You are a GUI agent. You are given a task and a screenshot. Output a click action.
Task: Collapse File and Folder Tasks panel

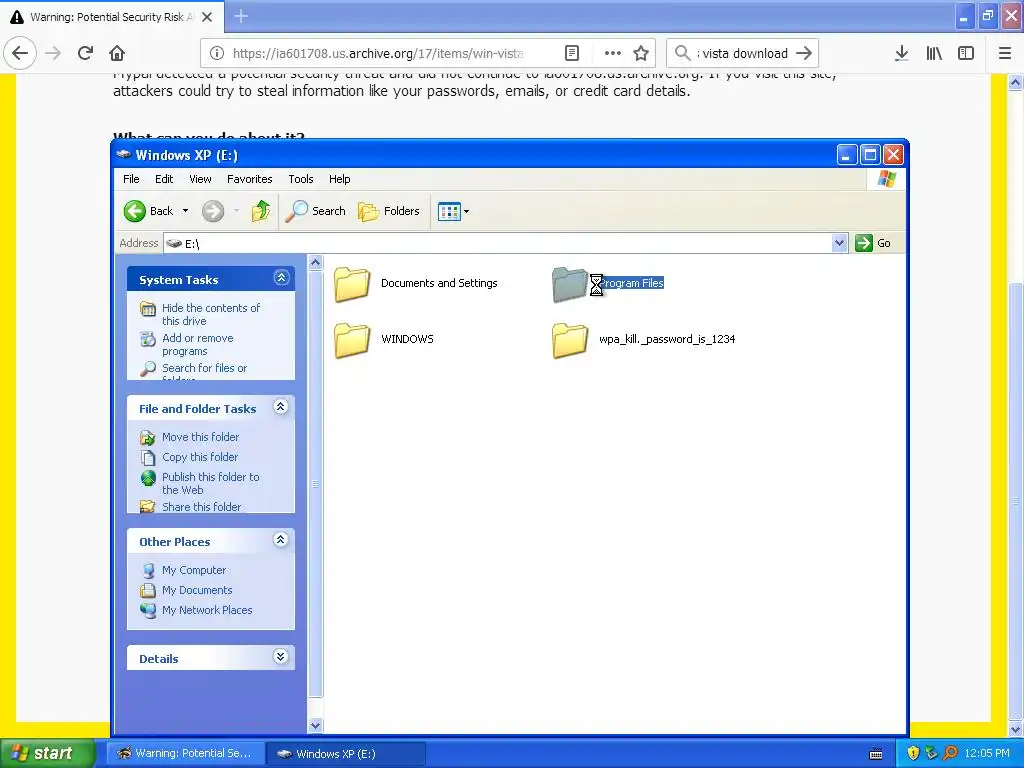(x=281, y=407)
